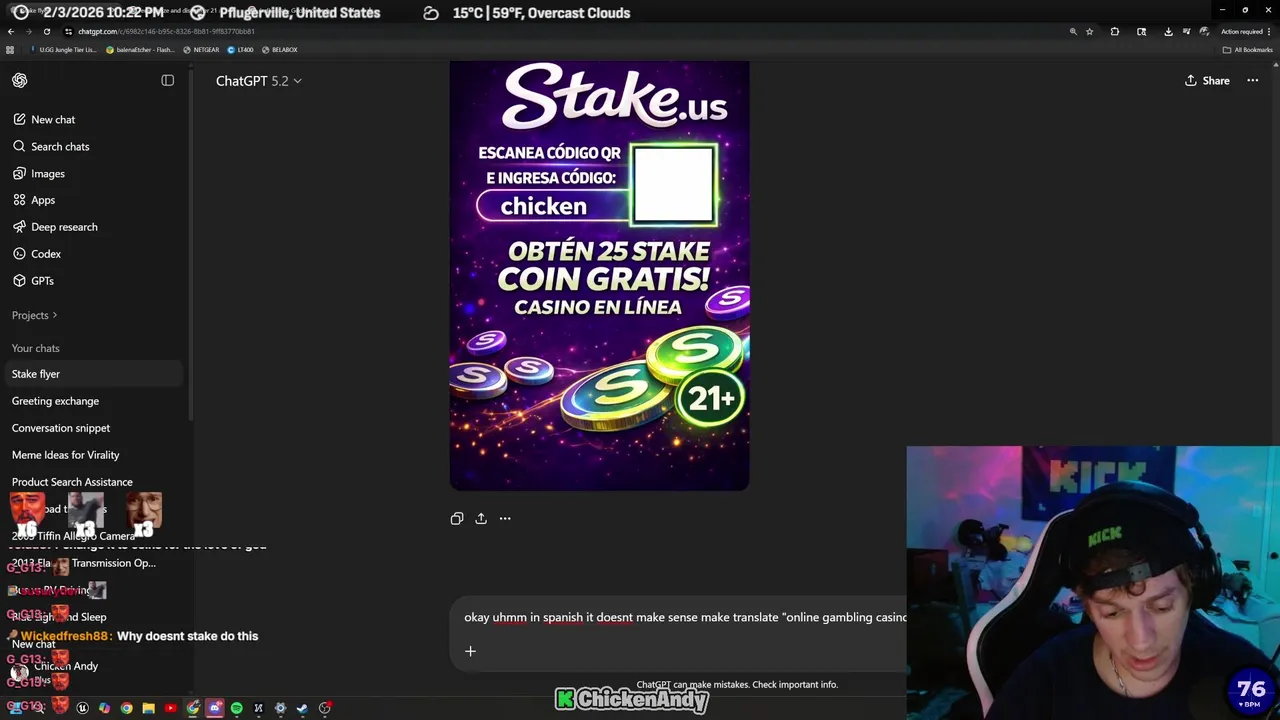1280x720 pixels.
Task: Click the plus attach button in composer
Action: 470,651
